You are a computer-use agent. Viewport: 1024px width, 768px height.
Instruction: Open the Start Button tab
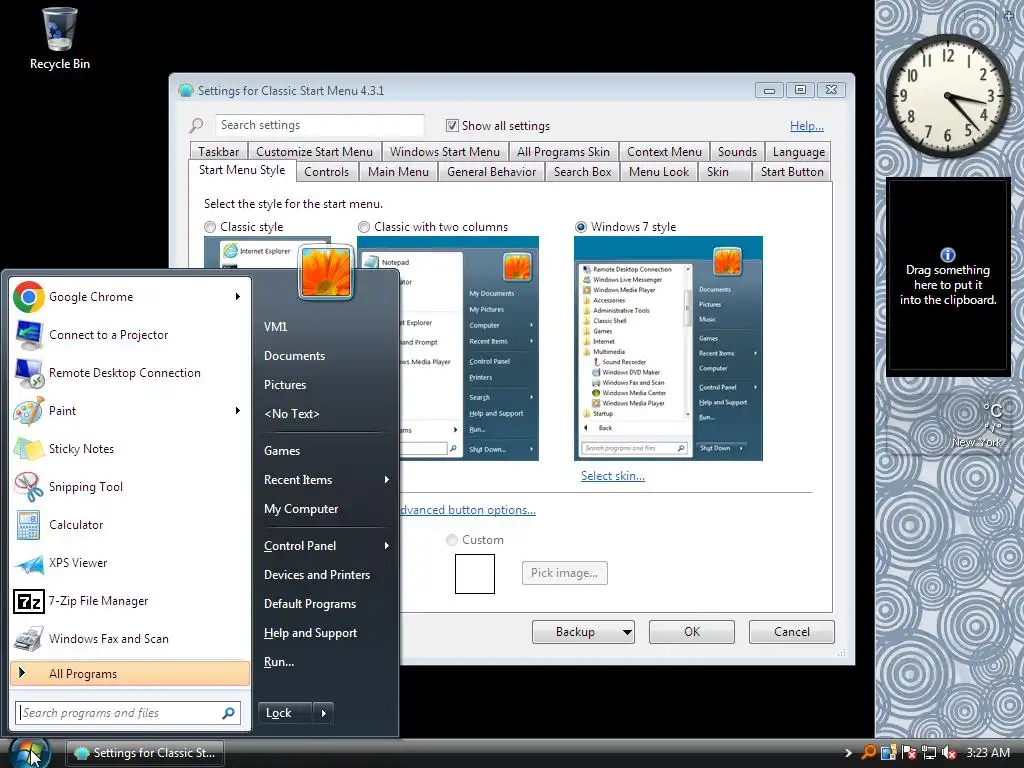point(792,172)
